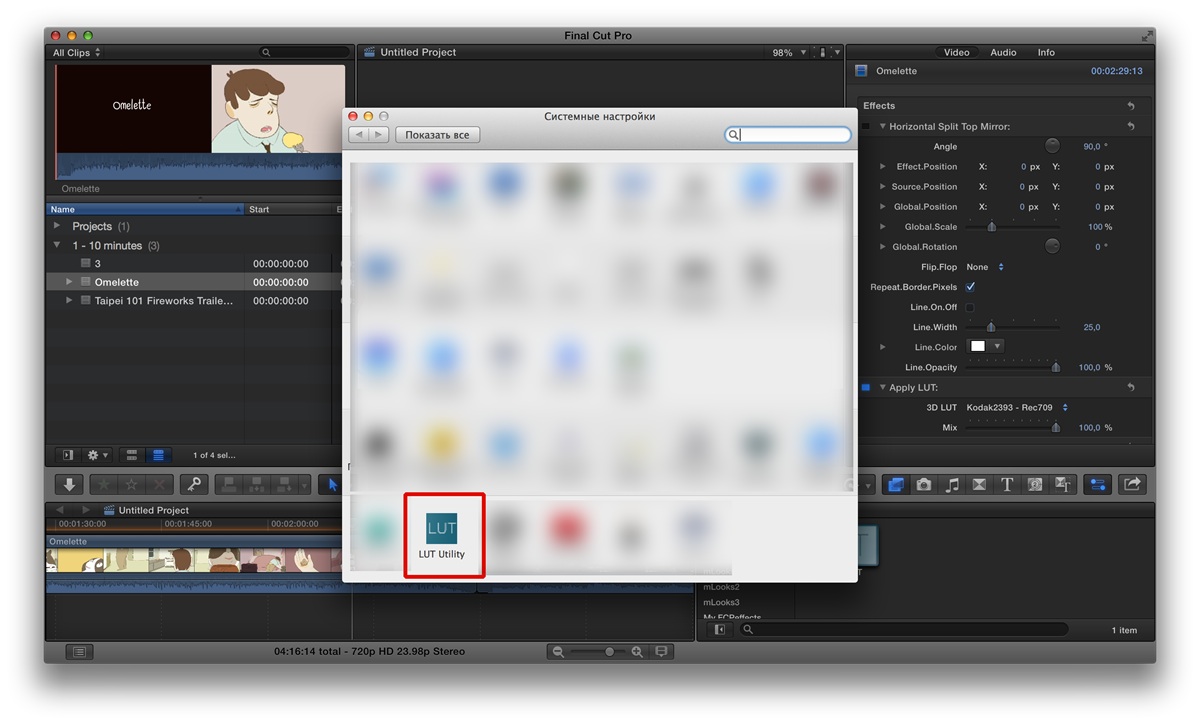Open the keyword editor key icon

[x=193, y=484]
